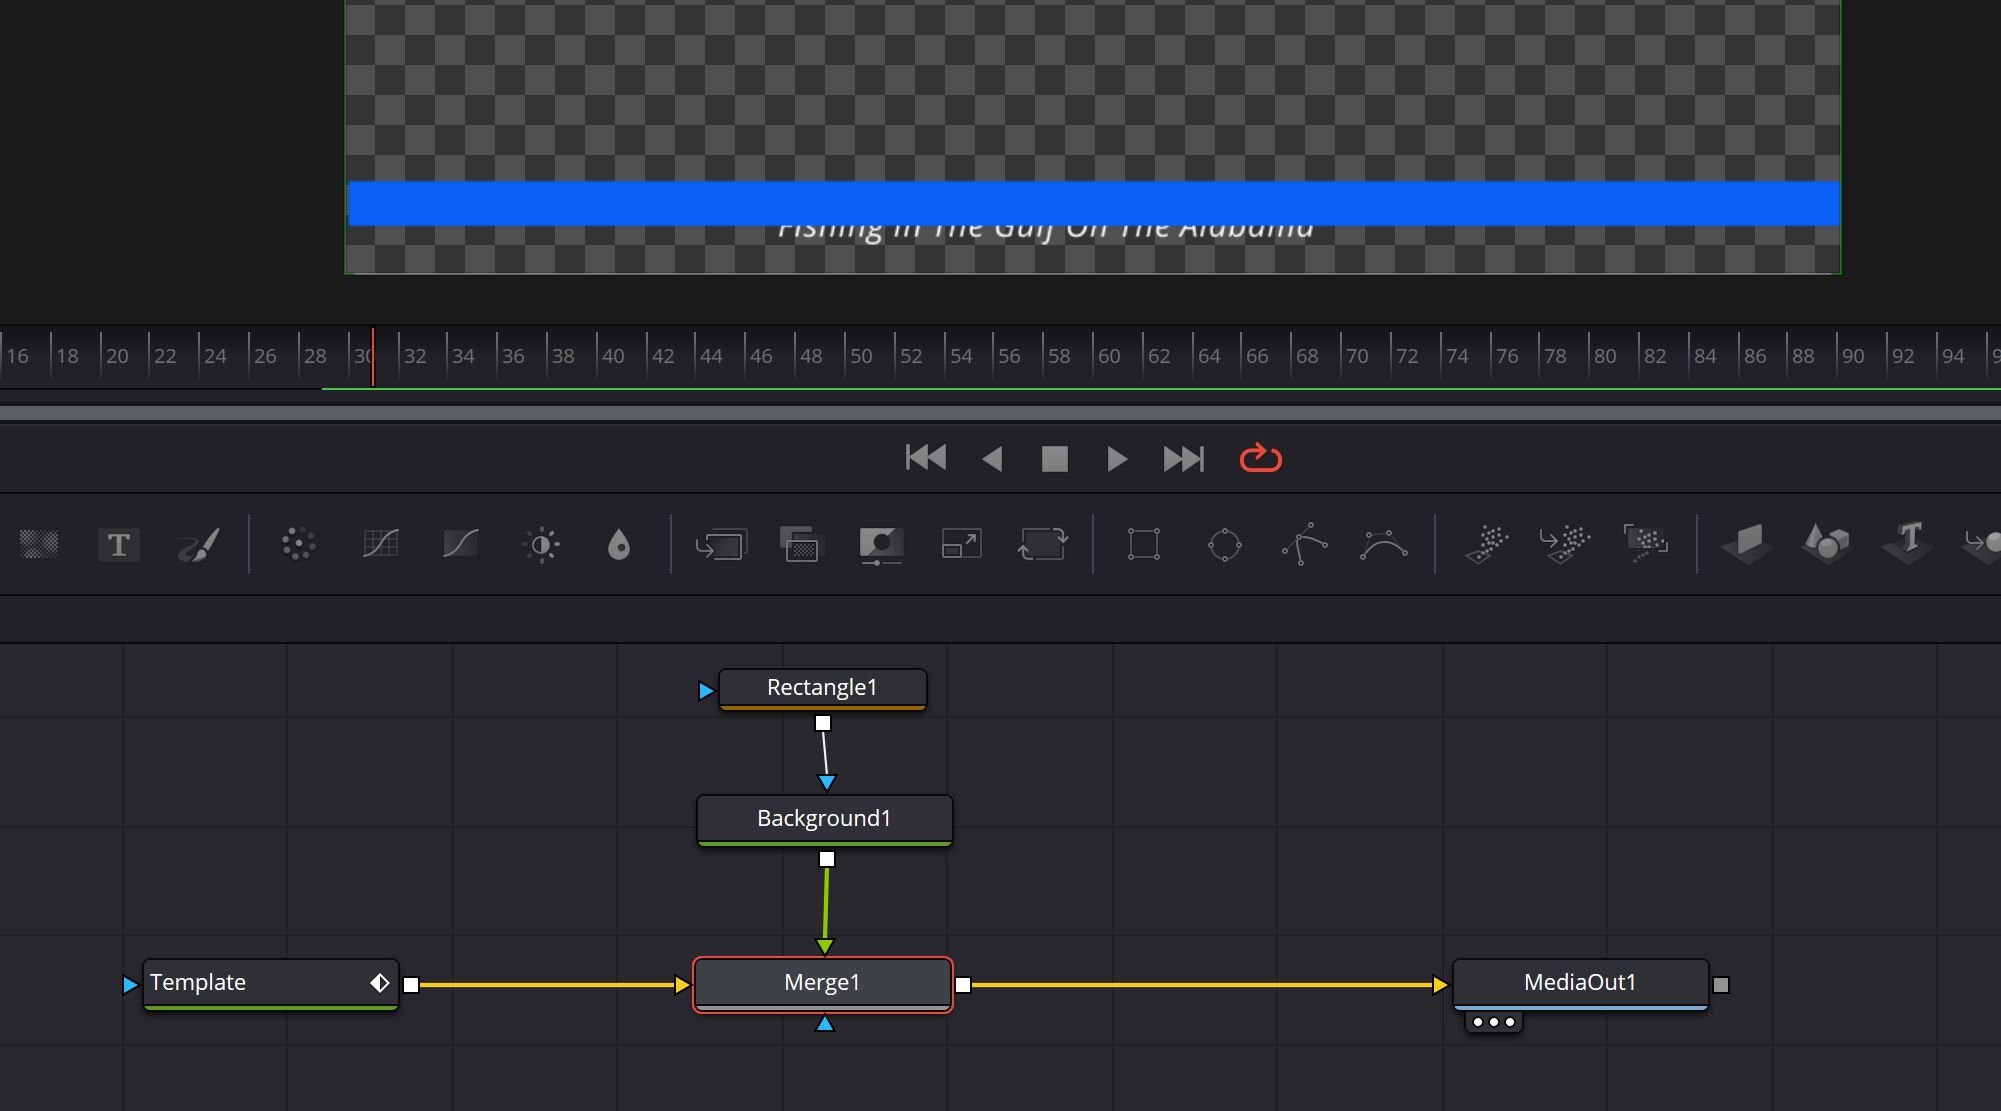Toggle the red loop playback button

pos(1260,458)
